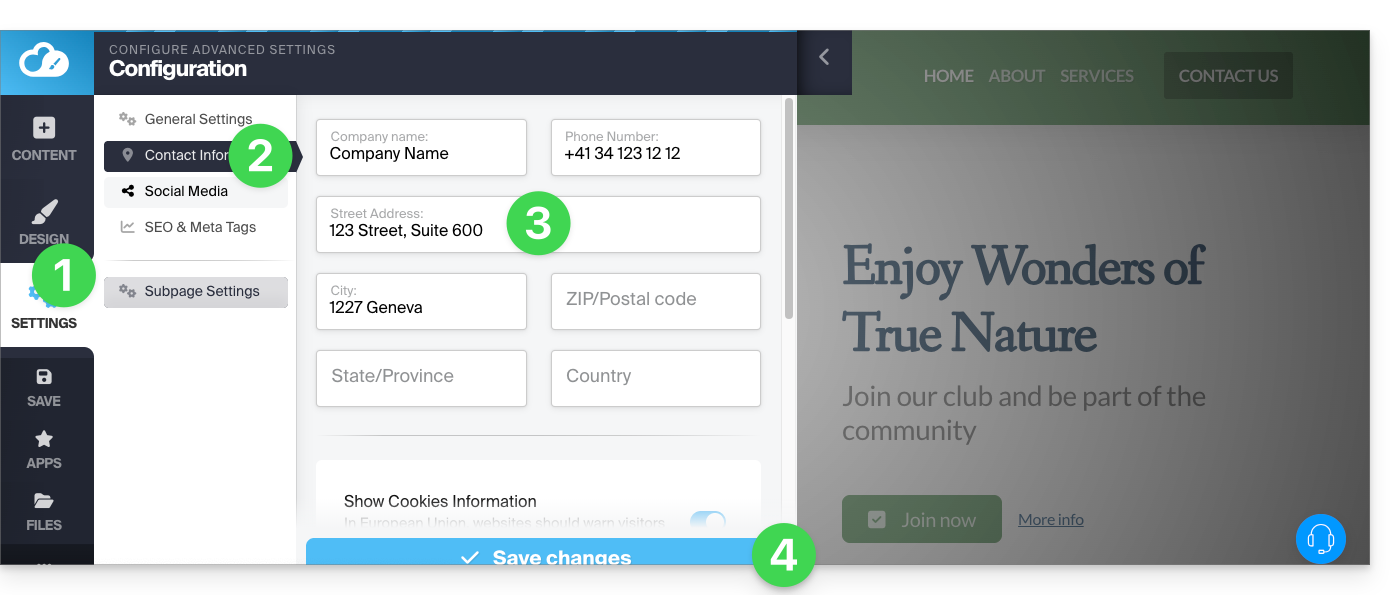Go to HOME in the site preview
This screenshot has width=1400, height=595.
tap(948, 76)
